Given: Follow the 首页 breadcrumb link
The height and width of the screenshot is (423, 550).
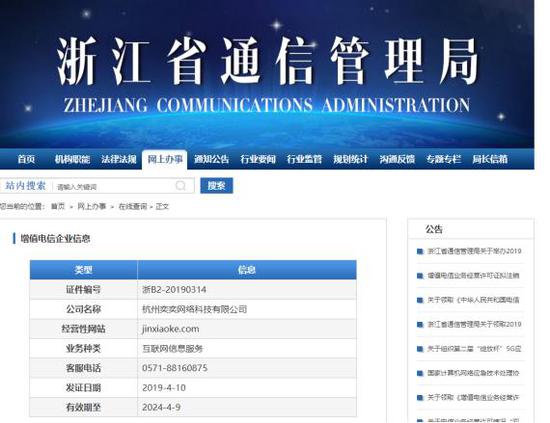Looking at the screenshot, I should (x=58, y=206).
